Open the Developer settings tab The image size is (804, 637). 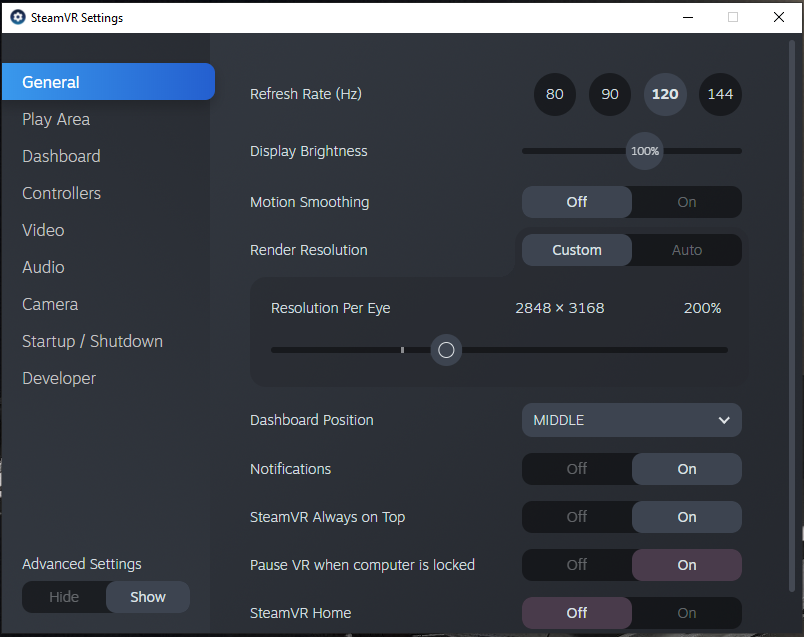[59, 379]
